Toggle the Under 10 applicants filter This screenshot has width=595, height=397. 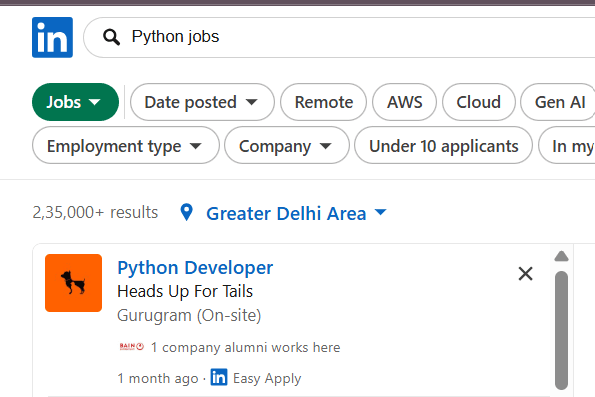click(443, 146)
